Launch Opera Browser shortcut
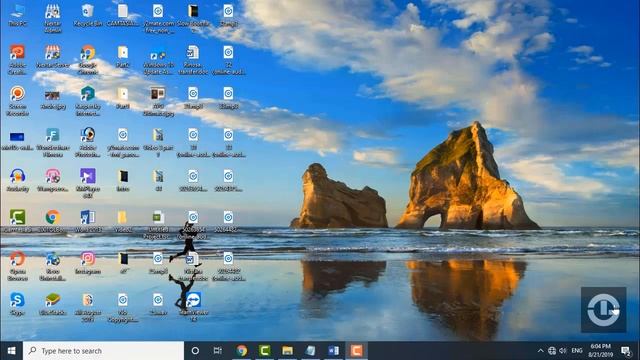This screenshot has height=360, width=640. click(x=18, y=266)
